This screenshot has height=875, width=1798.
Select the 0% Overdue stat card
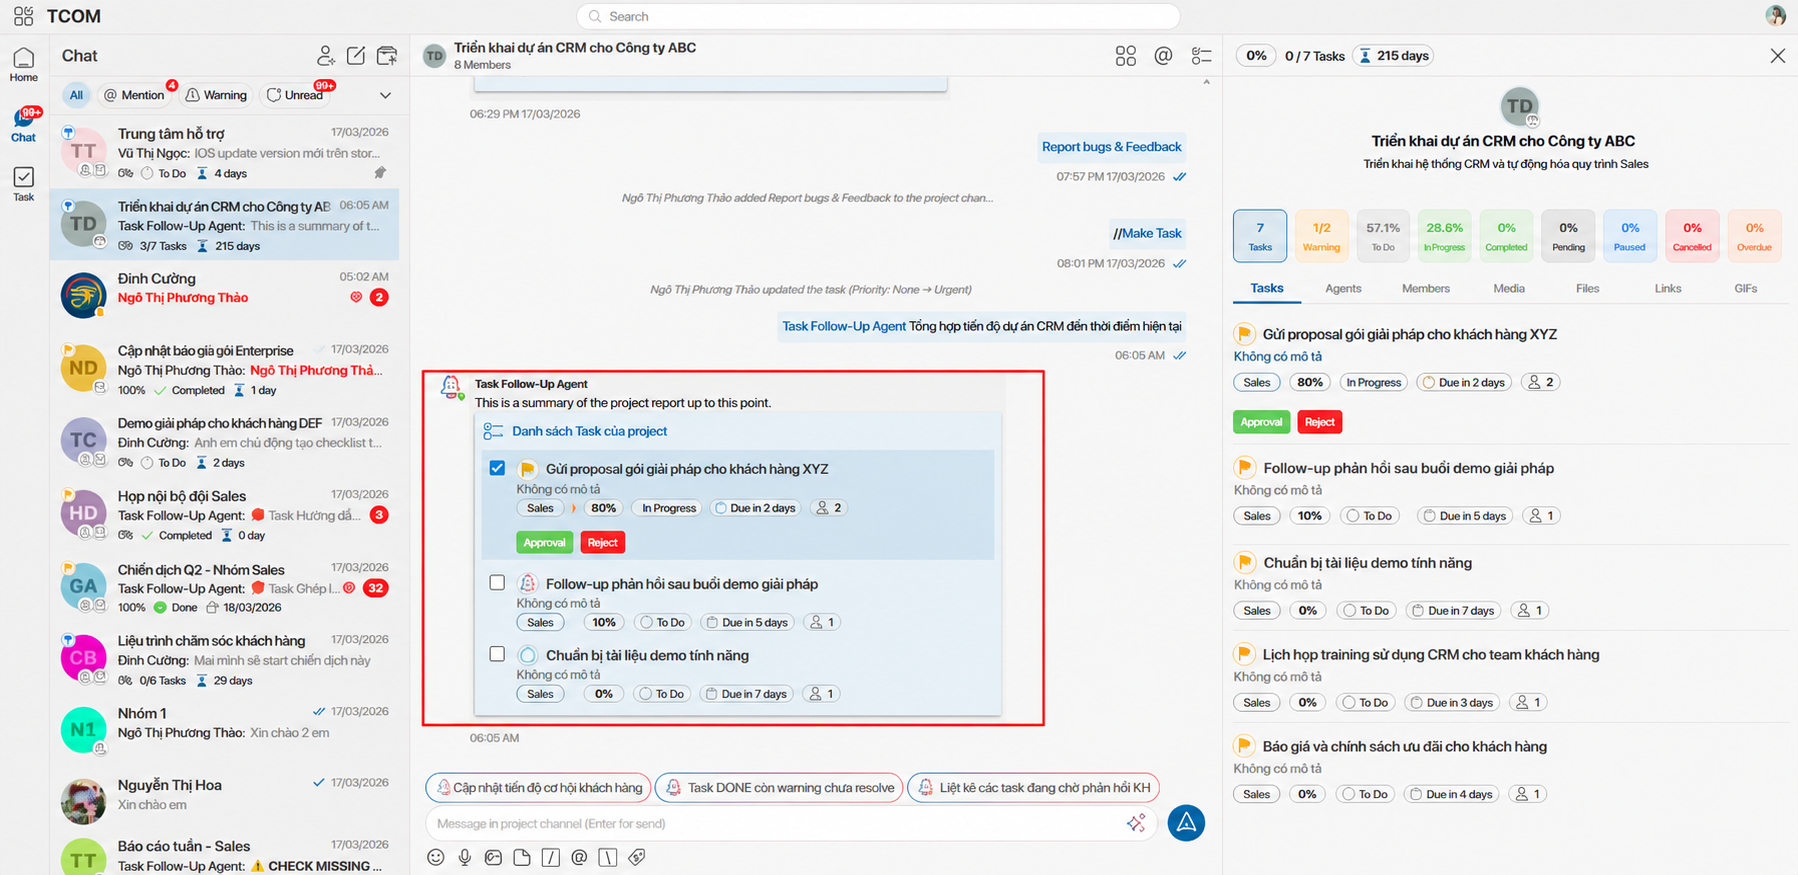tap(1754, 236)
